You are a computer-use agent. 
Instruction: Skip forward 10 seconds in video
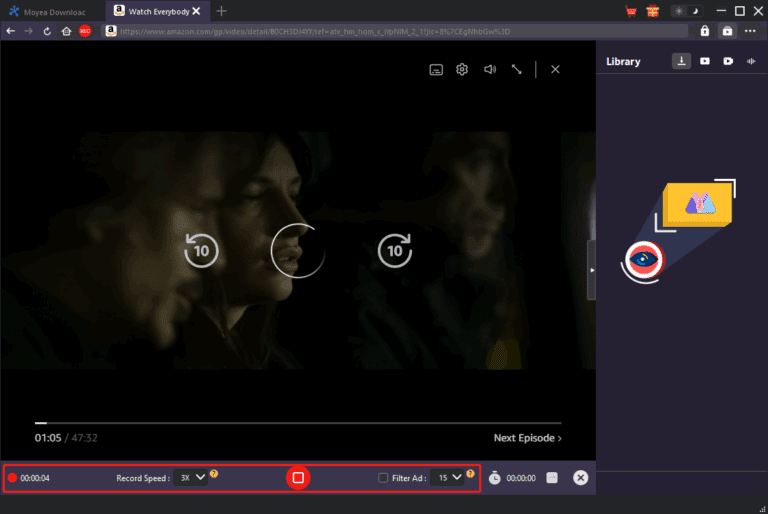(x=395, y=251)
